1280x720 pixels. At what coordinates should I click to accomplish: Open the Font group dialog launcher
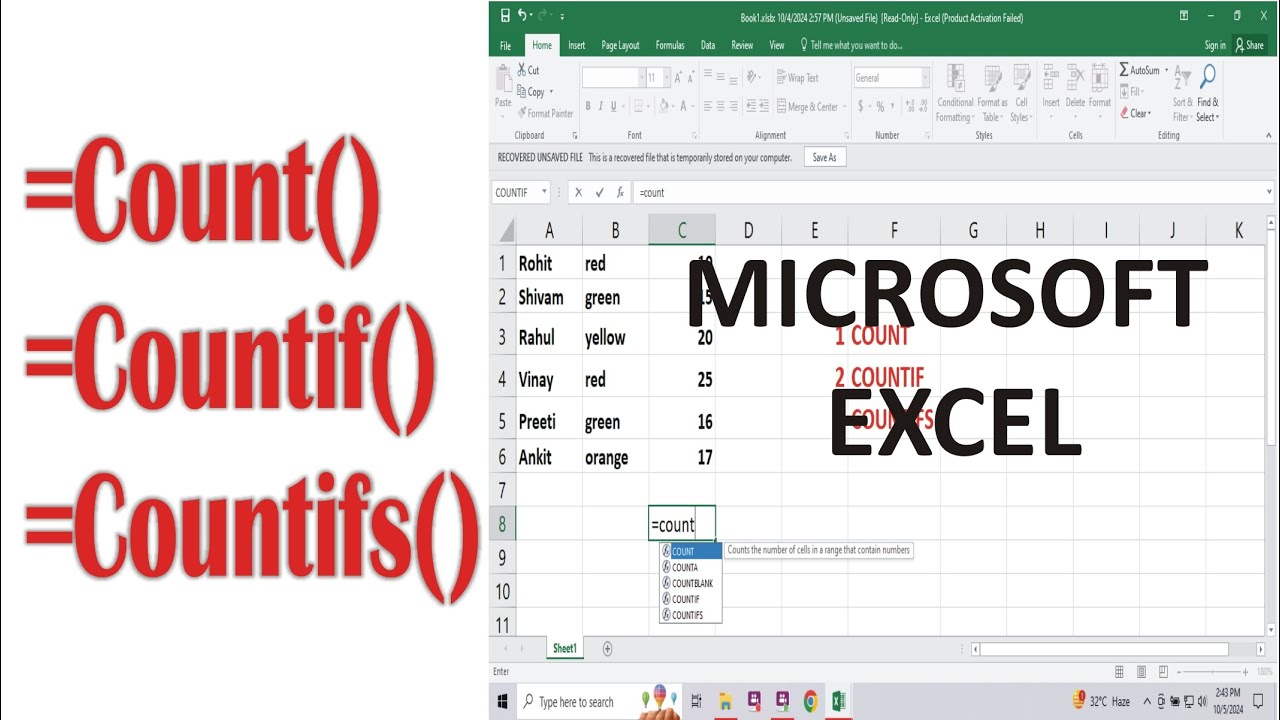[692, 135]
